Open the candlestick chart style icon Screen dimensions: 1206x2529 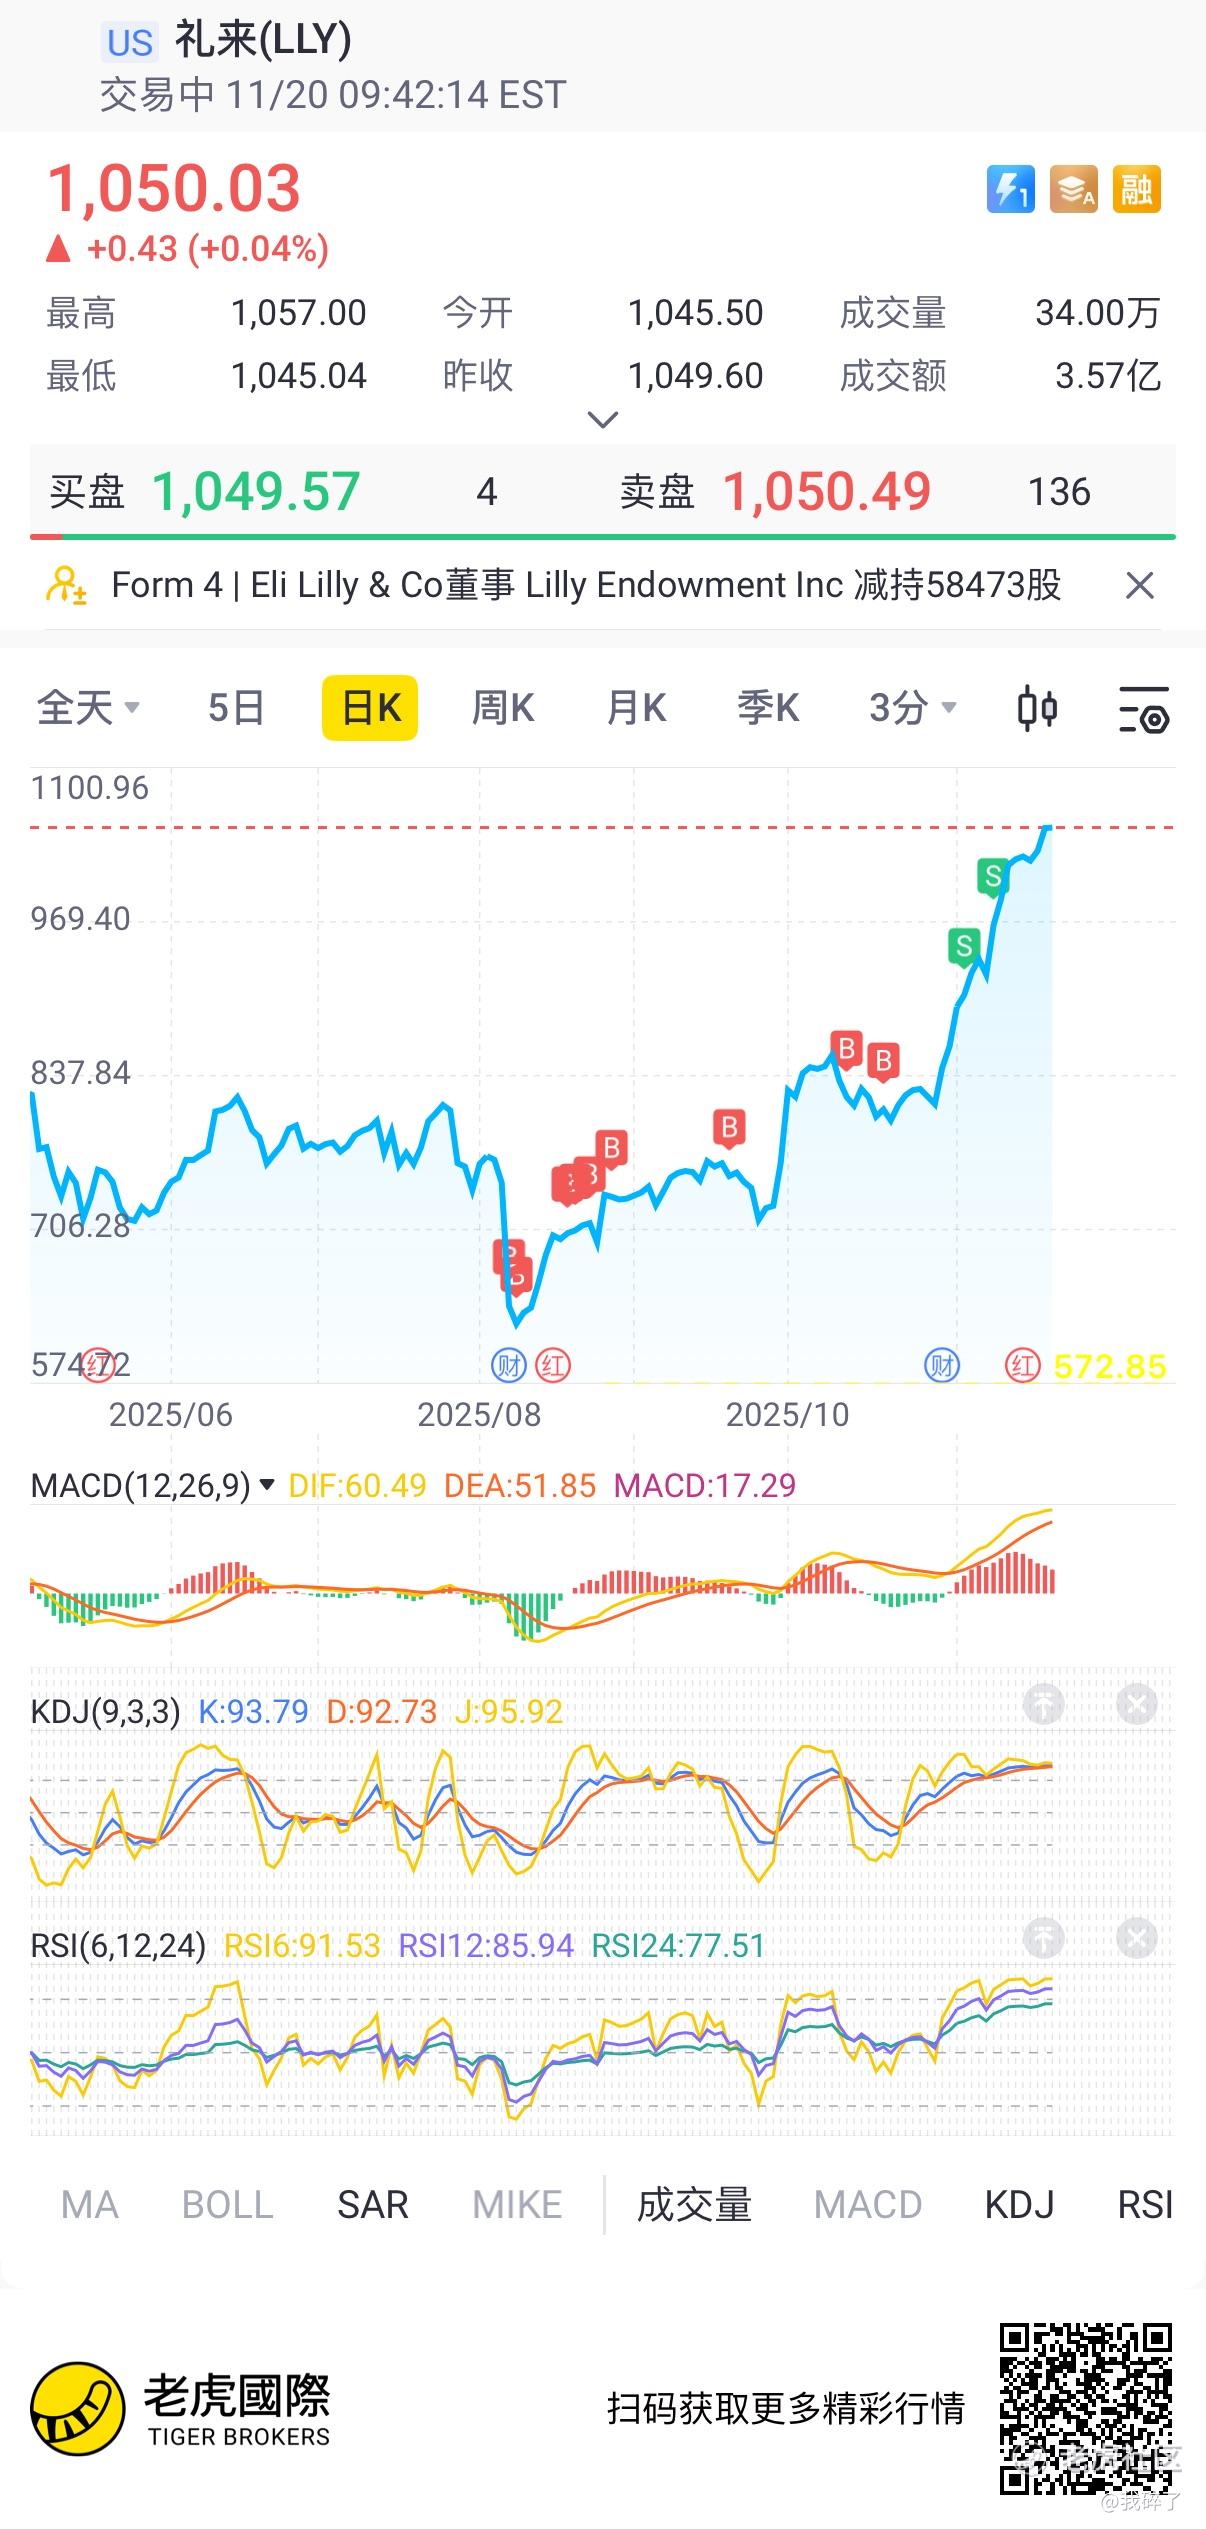[x=1037, y=709]
